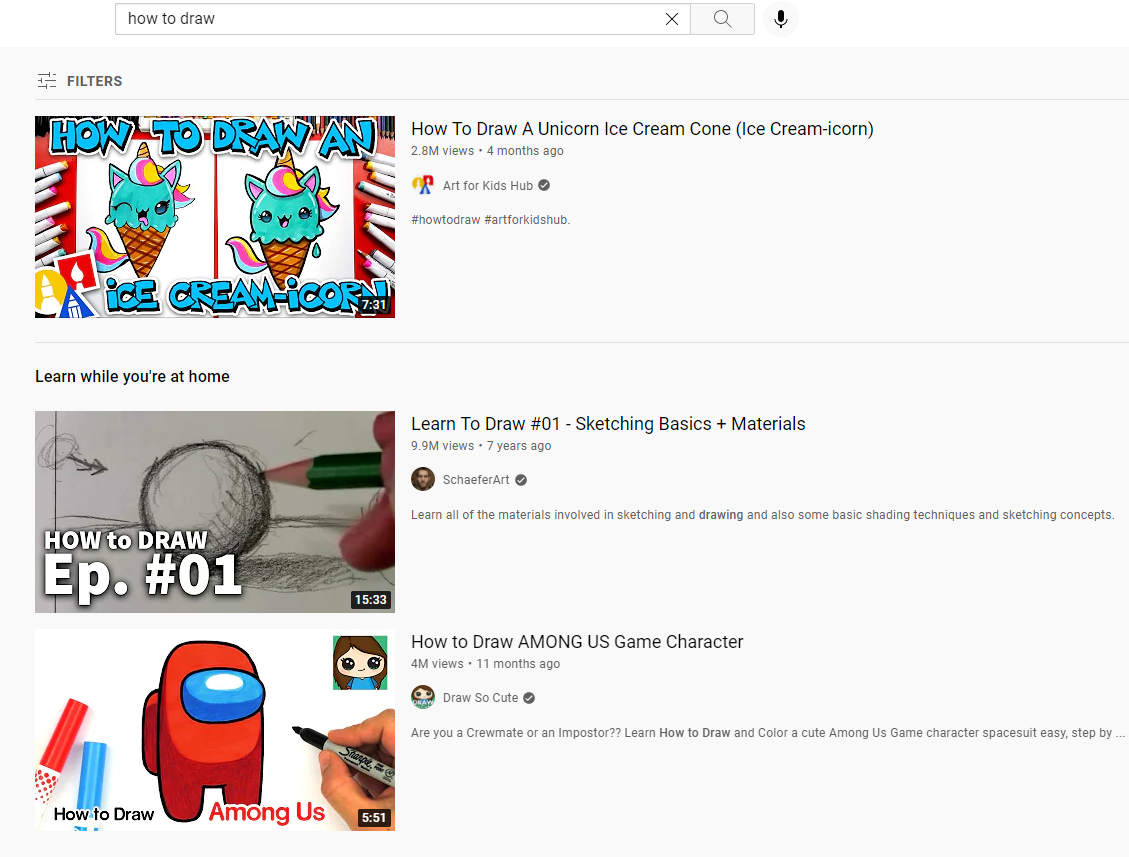Clear the search box with the X icon
Screen dimensions: 1129x857
pyautogui.click(x=672, y=19)
